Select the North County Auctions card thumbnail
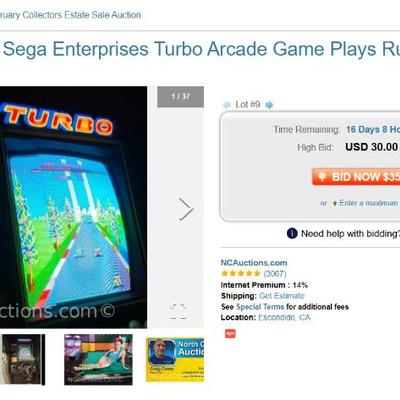Viewport: 400px width, 400px height. pyautogui.click(x=175, y=359)
